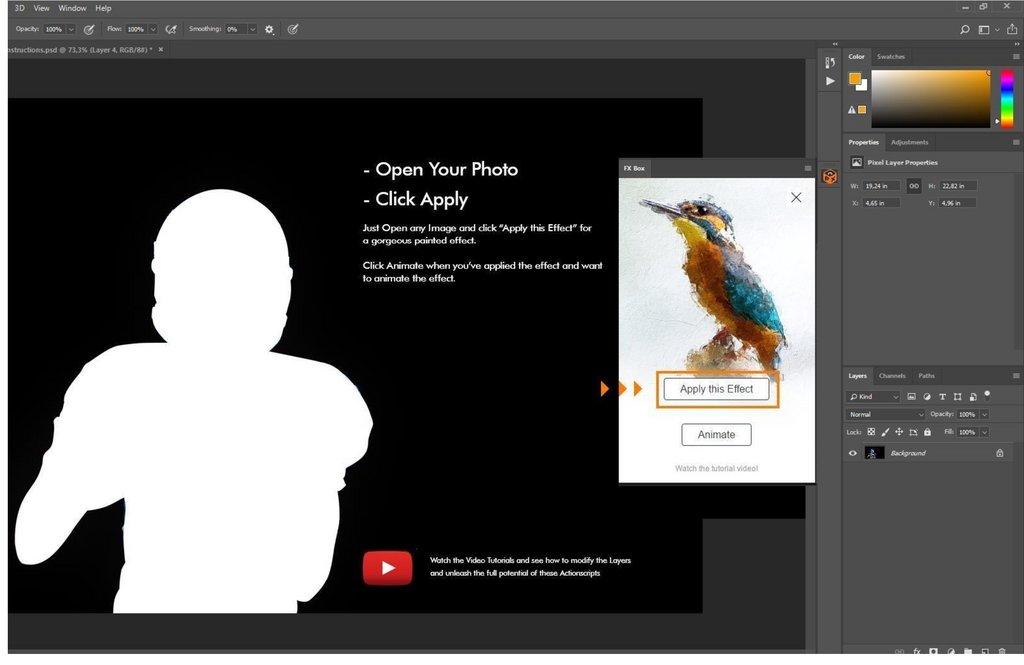Viewport: 1024px width, 665px height.
Task: Open the Window menu
Action: [72, 8]
